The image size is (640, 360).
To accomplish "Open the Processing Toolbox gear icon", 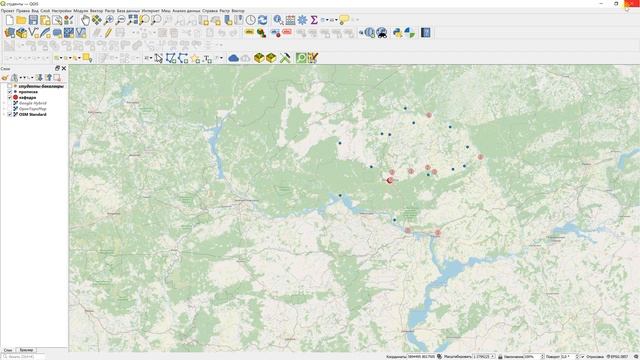I will 302,20.
